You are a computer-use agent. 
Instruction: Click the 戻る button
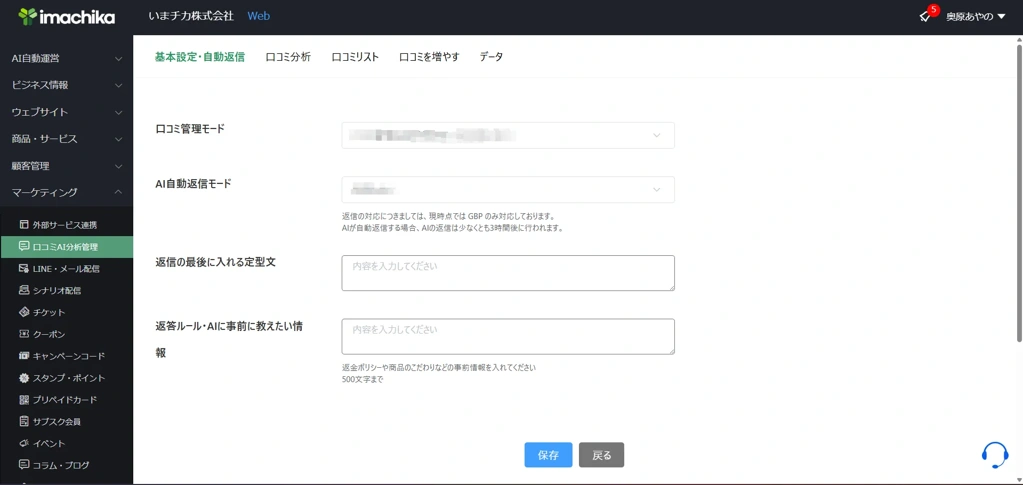pyautogui.click(x=602, y=455)
